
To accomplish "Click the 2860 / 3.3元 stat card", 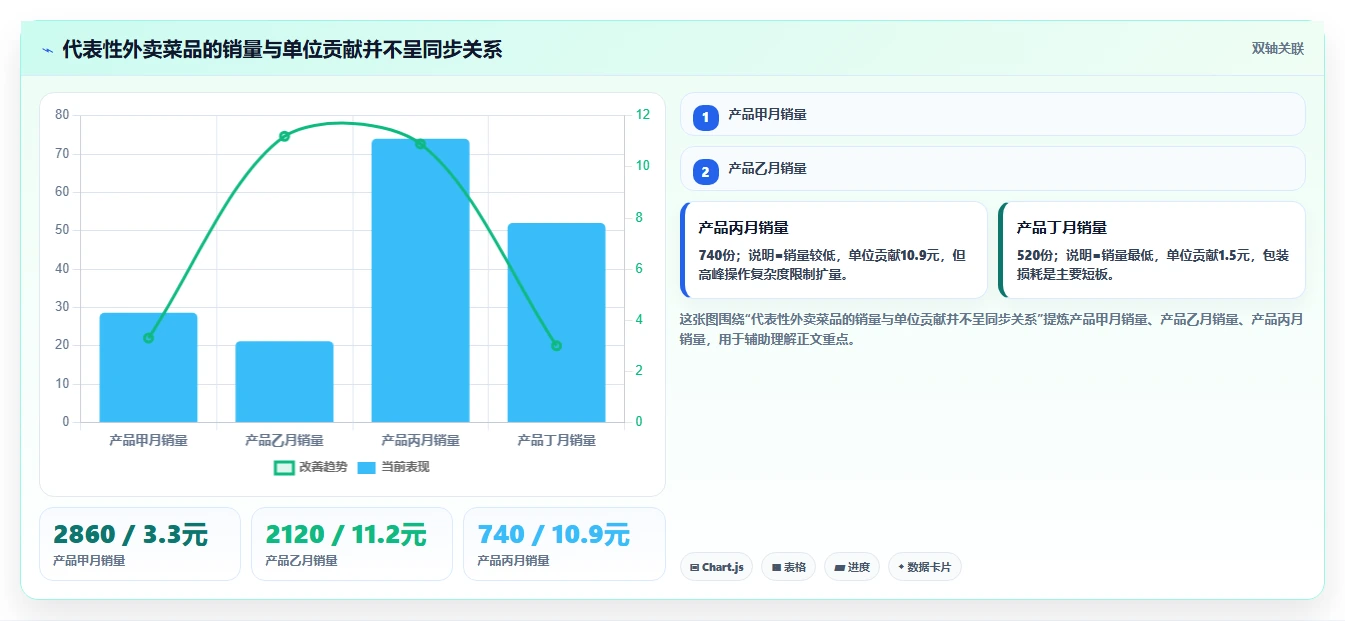I will [x=140, y=544].
